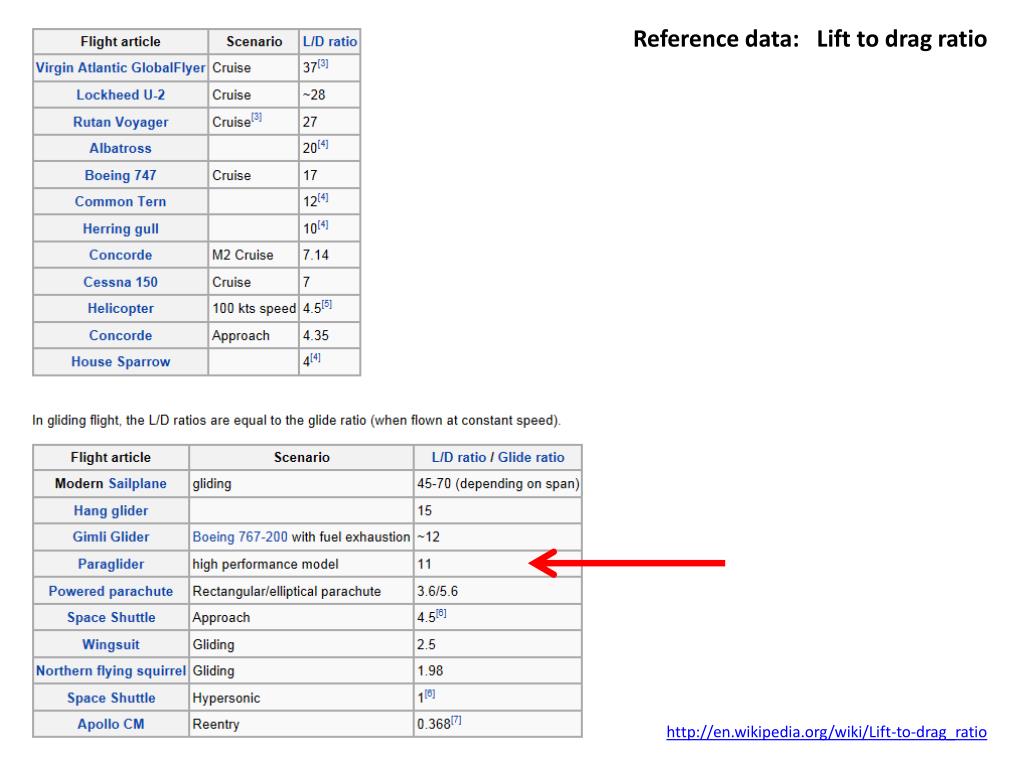This screenshot has width=1024, height=768.
Task: Click the Space Shuttle link in the Hypersonic row
Action: point(111,698)
